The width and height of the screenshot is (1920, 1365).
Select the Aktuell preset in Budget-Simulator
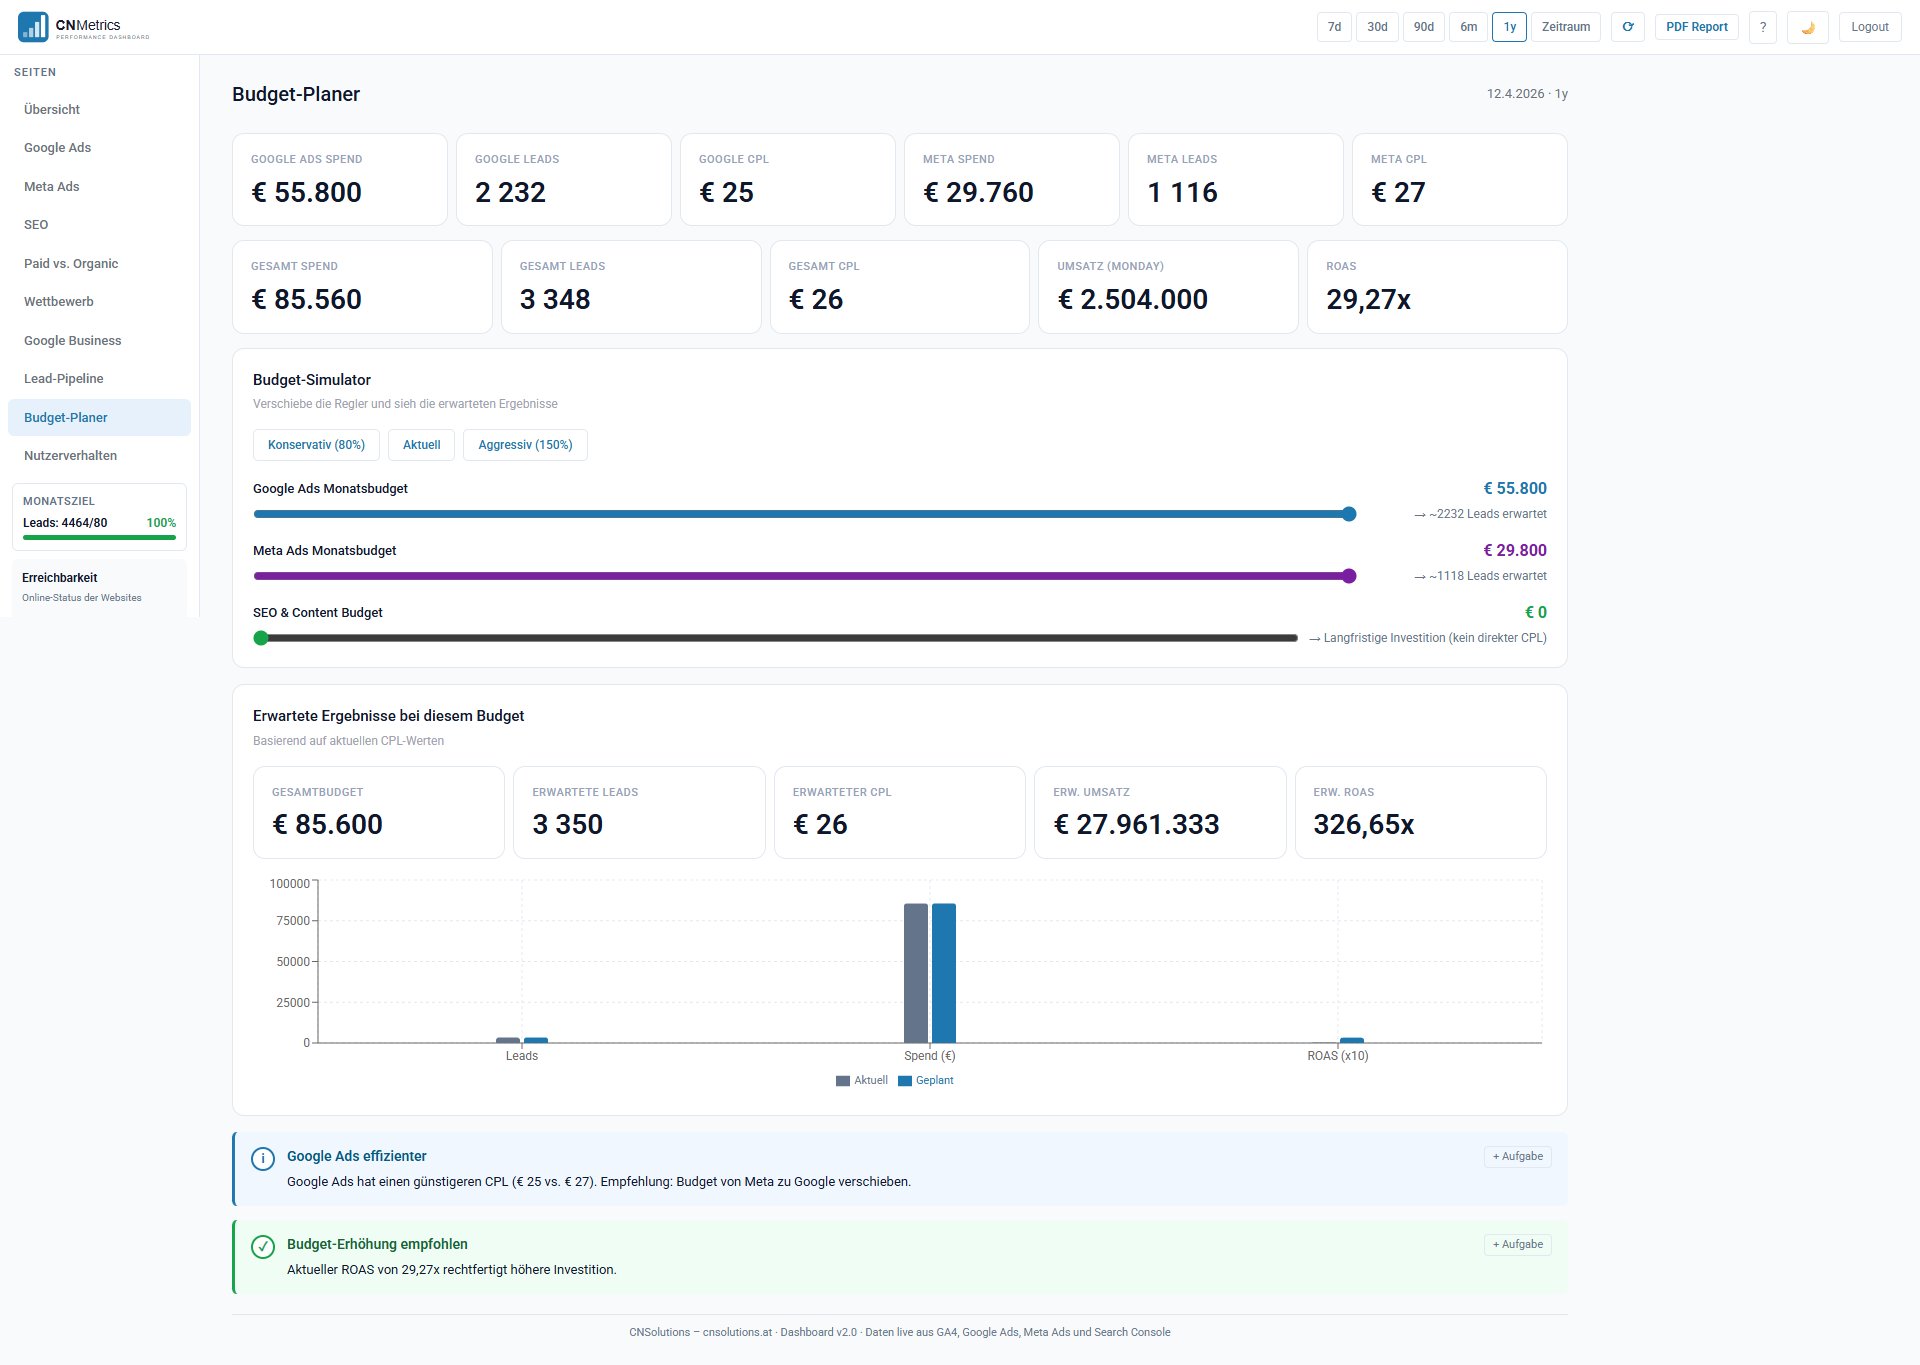[420, 444]
